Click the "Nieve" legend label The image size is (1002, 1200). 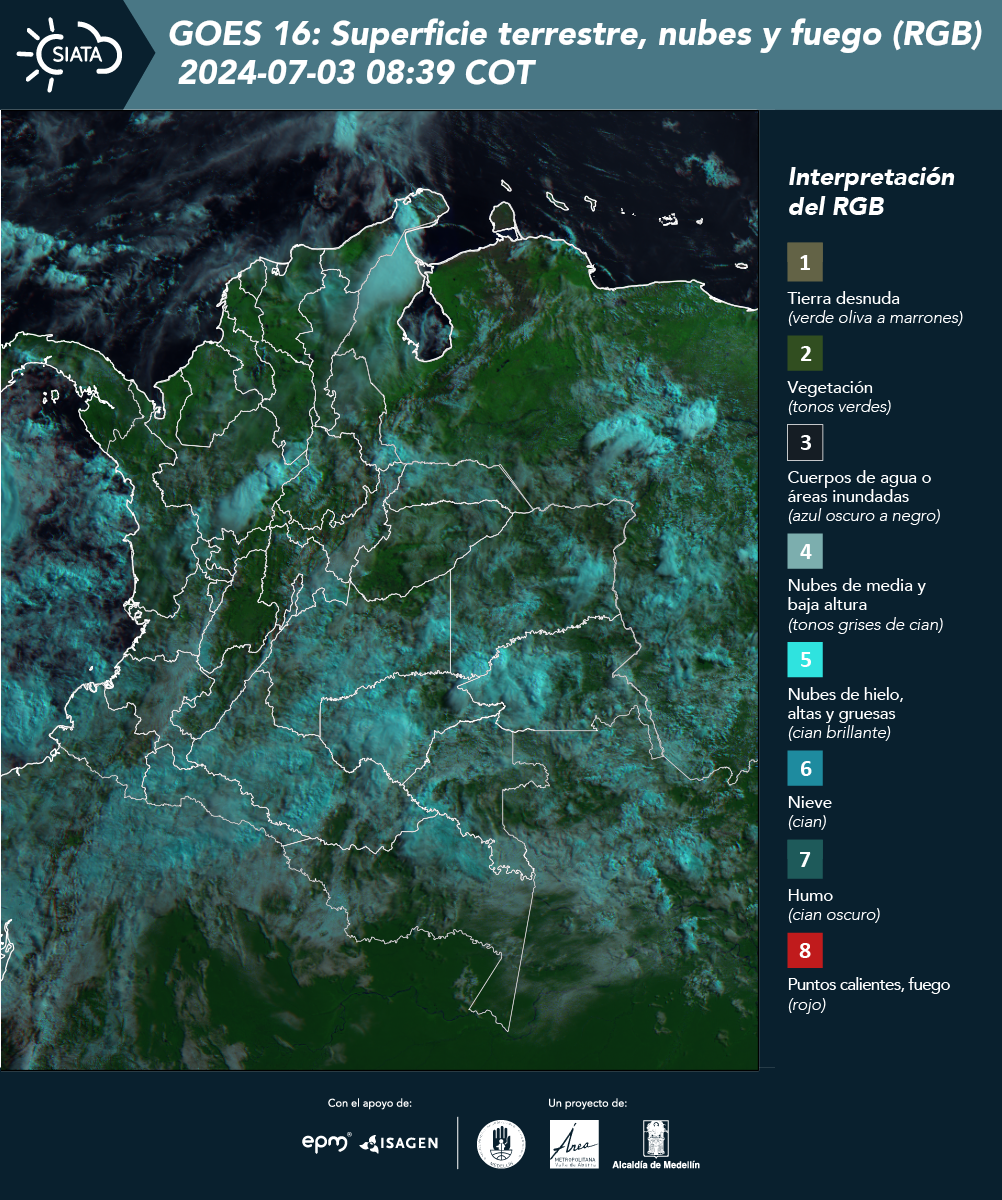pos(809,803)
